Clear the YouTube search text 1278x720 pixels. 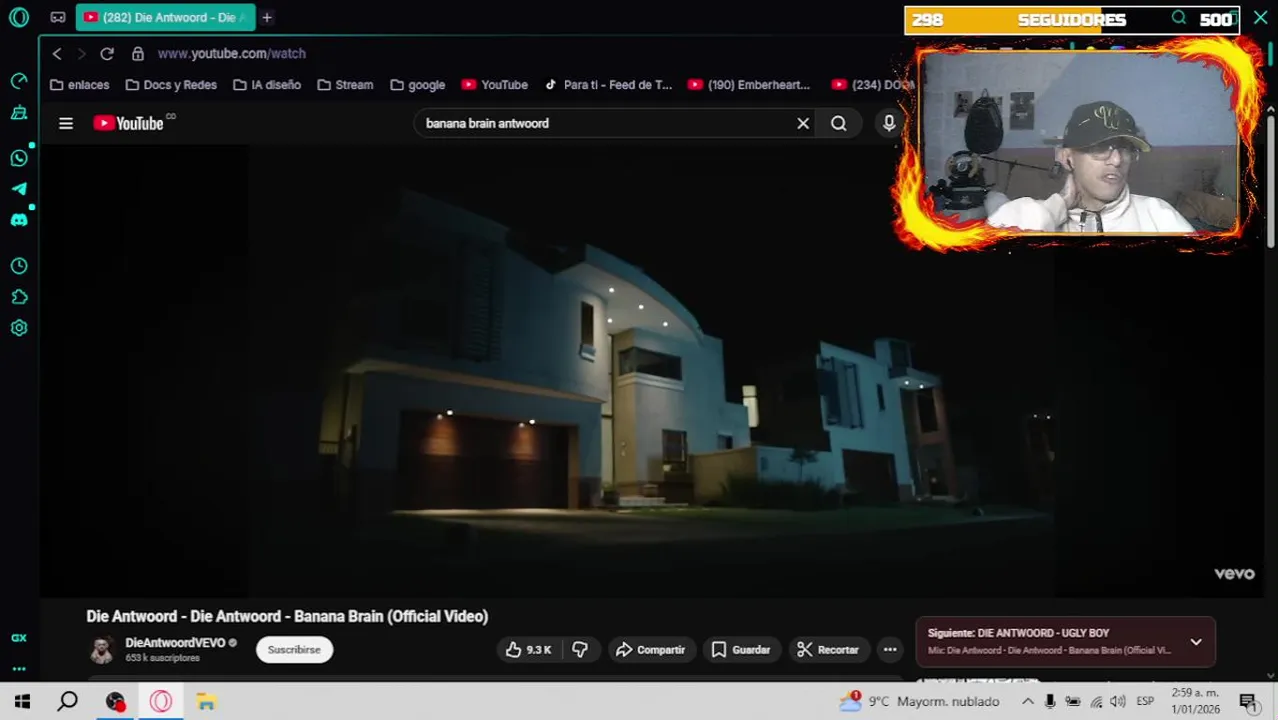[x=803, y=123]
